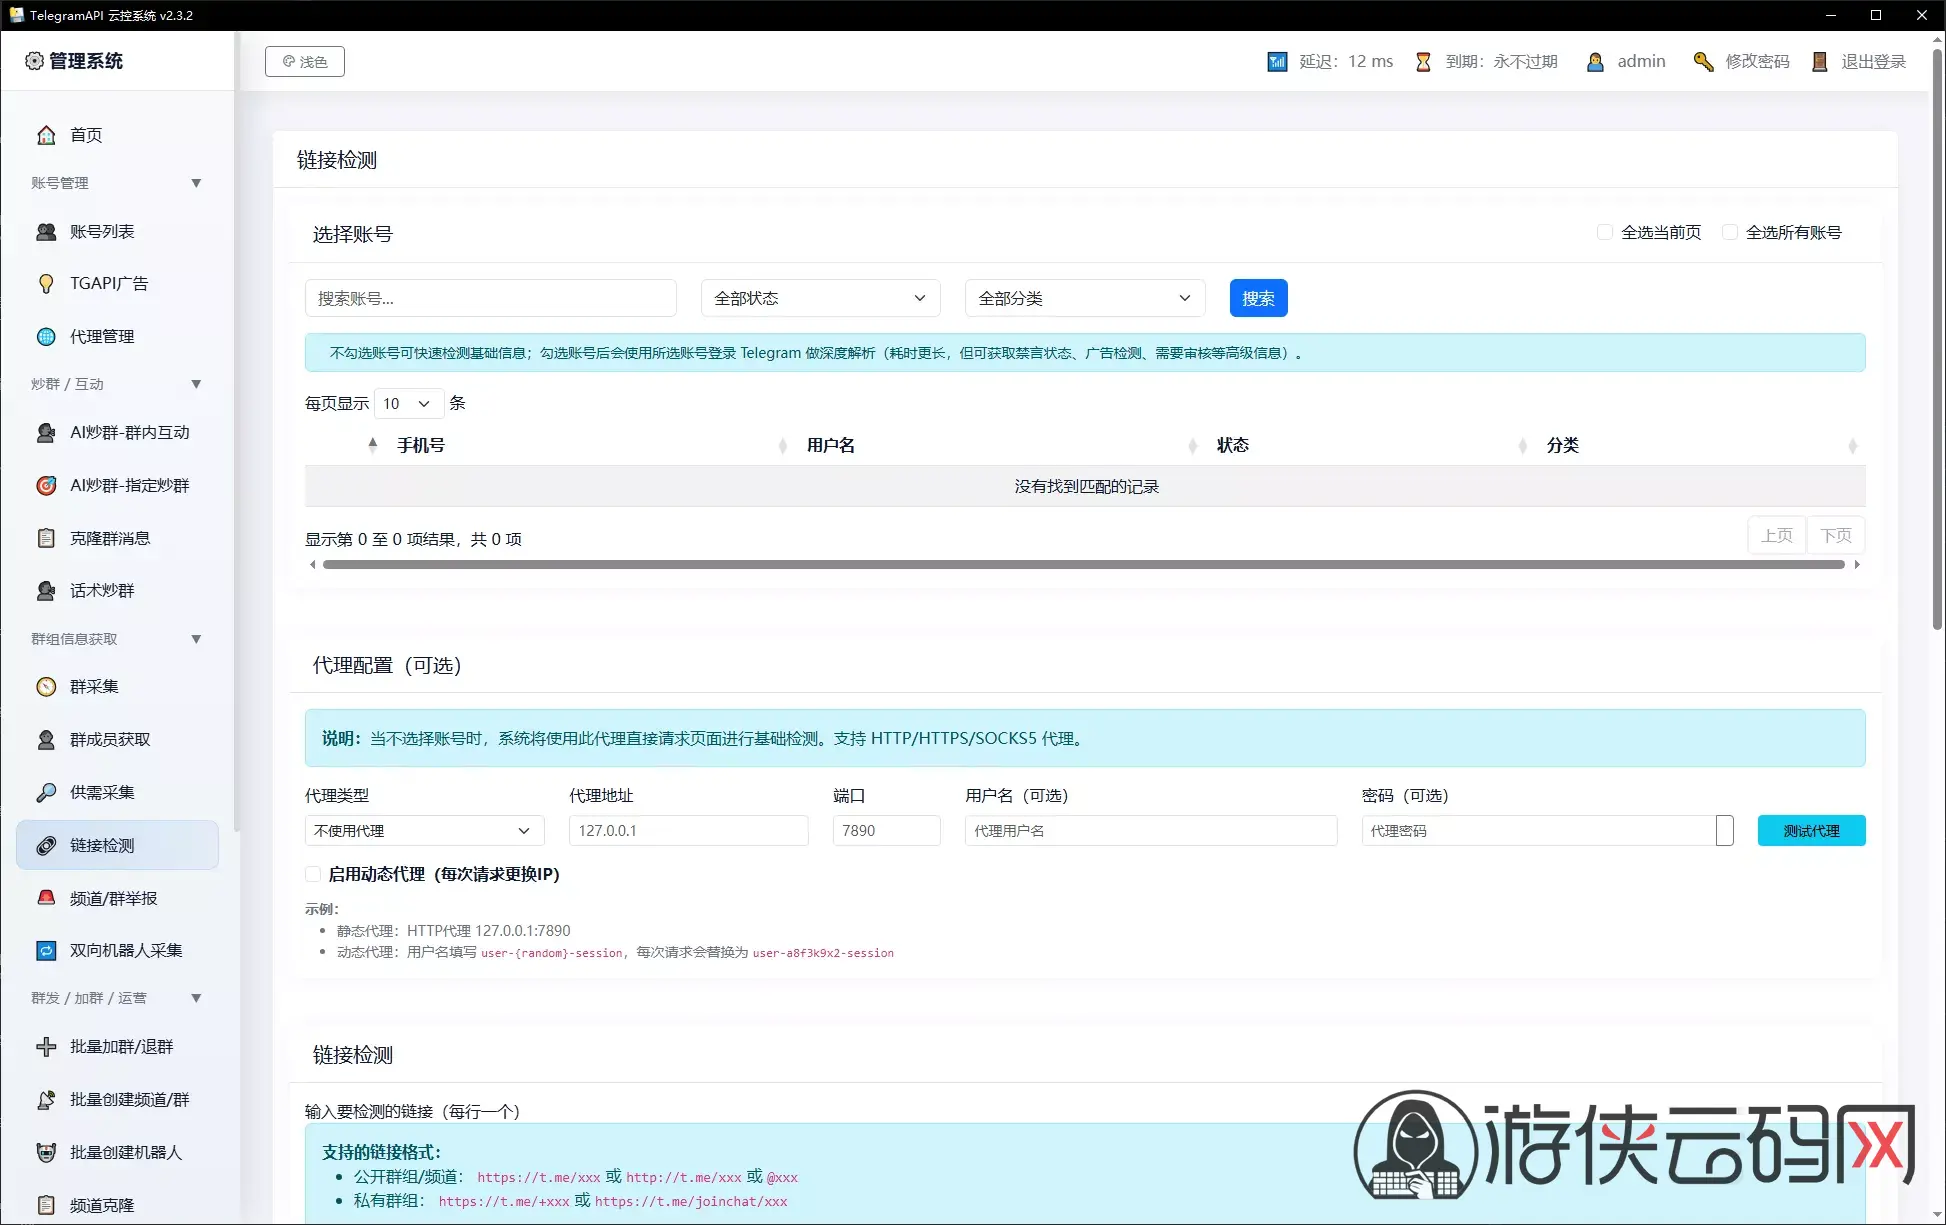The image size is (1946, 1225).
Task: Click the lightbulb icon for TGAPI广告
Action: point(46,284)
